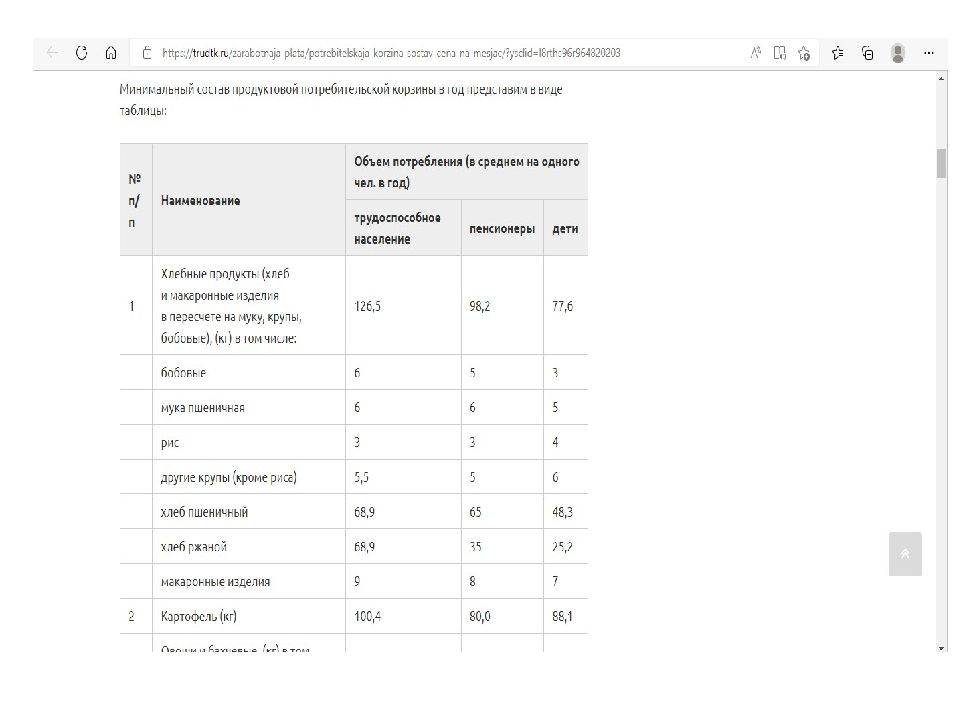The height and width of the screenshot is (720, 960).
Task: Open immersive reader icon
Action: pos(779,53)
